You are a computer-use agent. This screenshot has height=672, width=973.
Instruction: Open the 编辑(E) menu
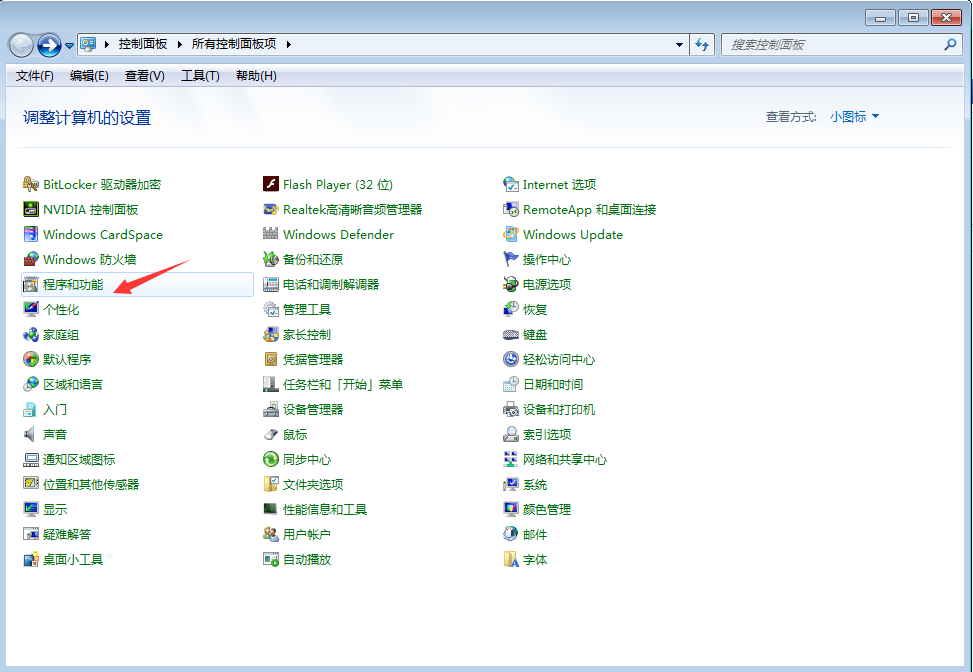tap(89, 76)
